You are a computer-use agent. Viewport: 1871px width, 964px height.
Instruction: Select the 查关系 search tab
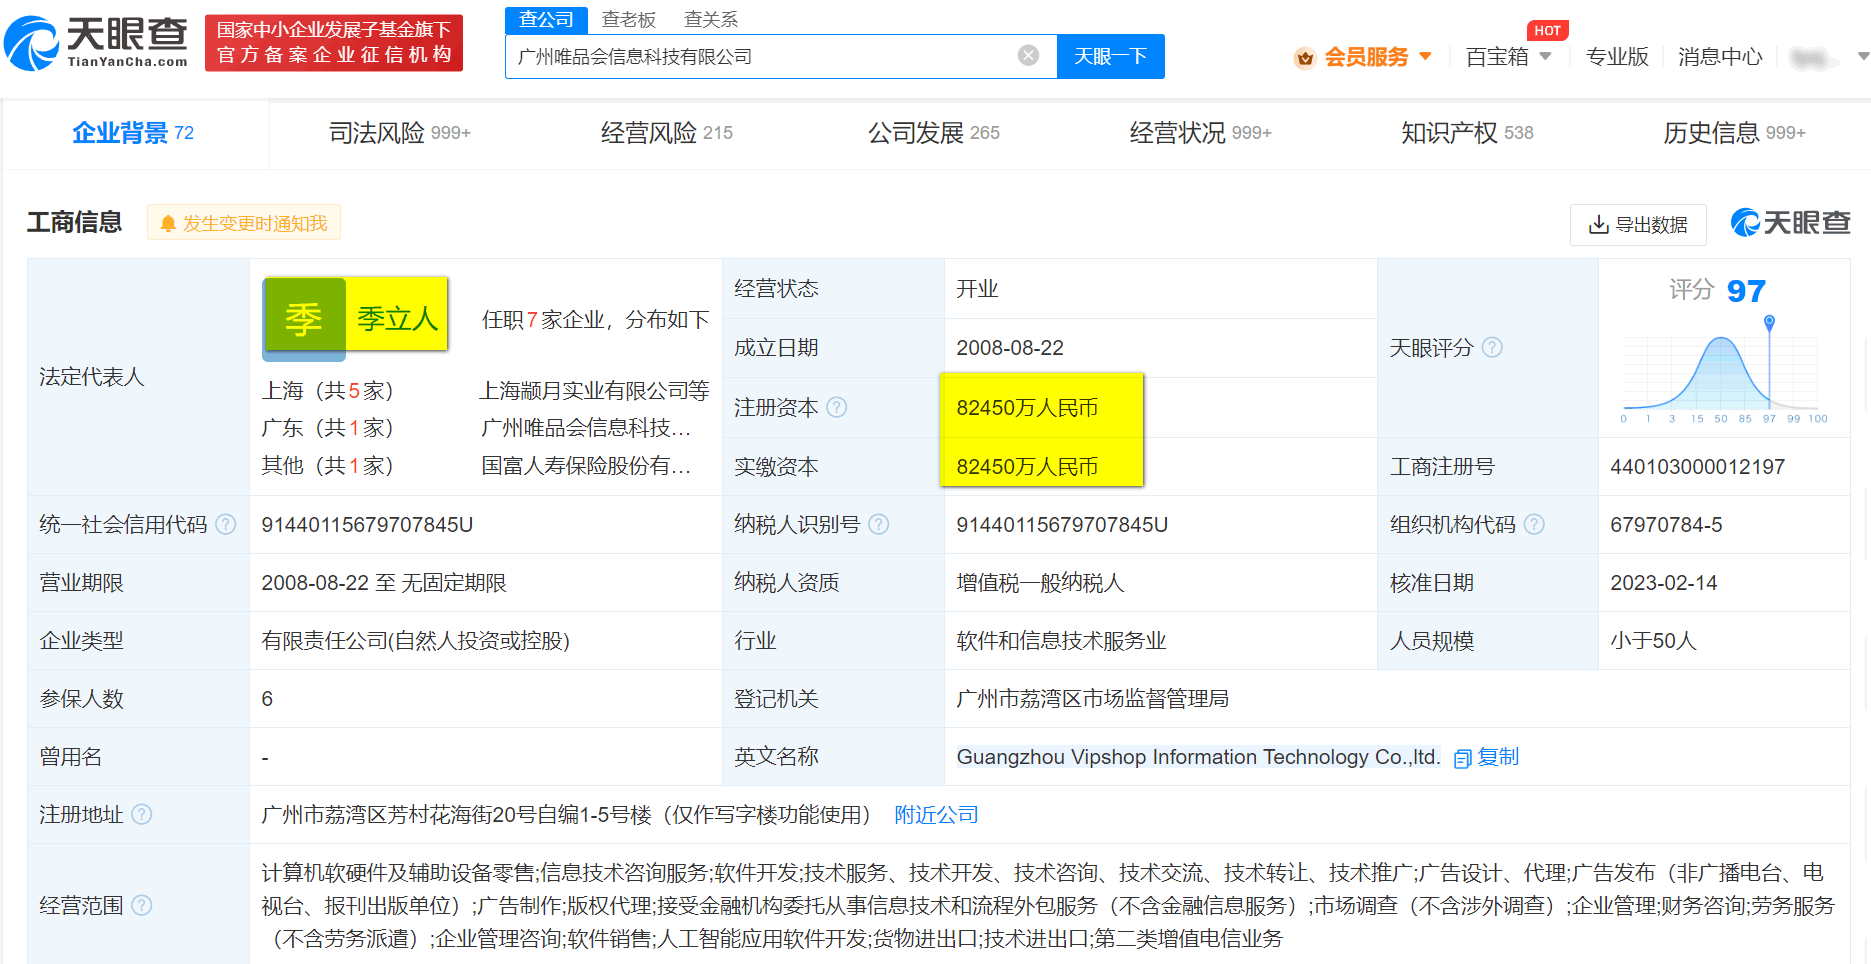711,19
